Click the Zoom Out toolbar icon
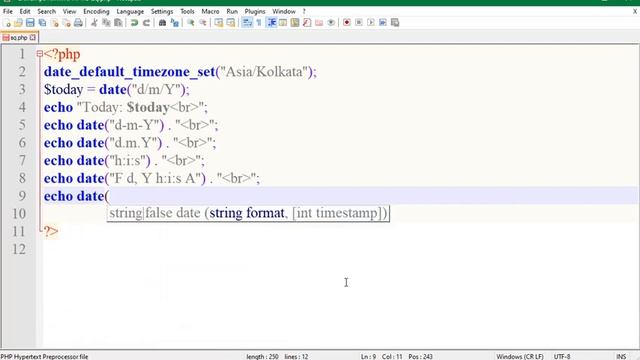This screenshot has width=640, height=360. click(202, 23)
